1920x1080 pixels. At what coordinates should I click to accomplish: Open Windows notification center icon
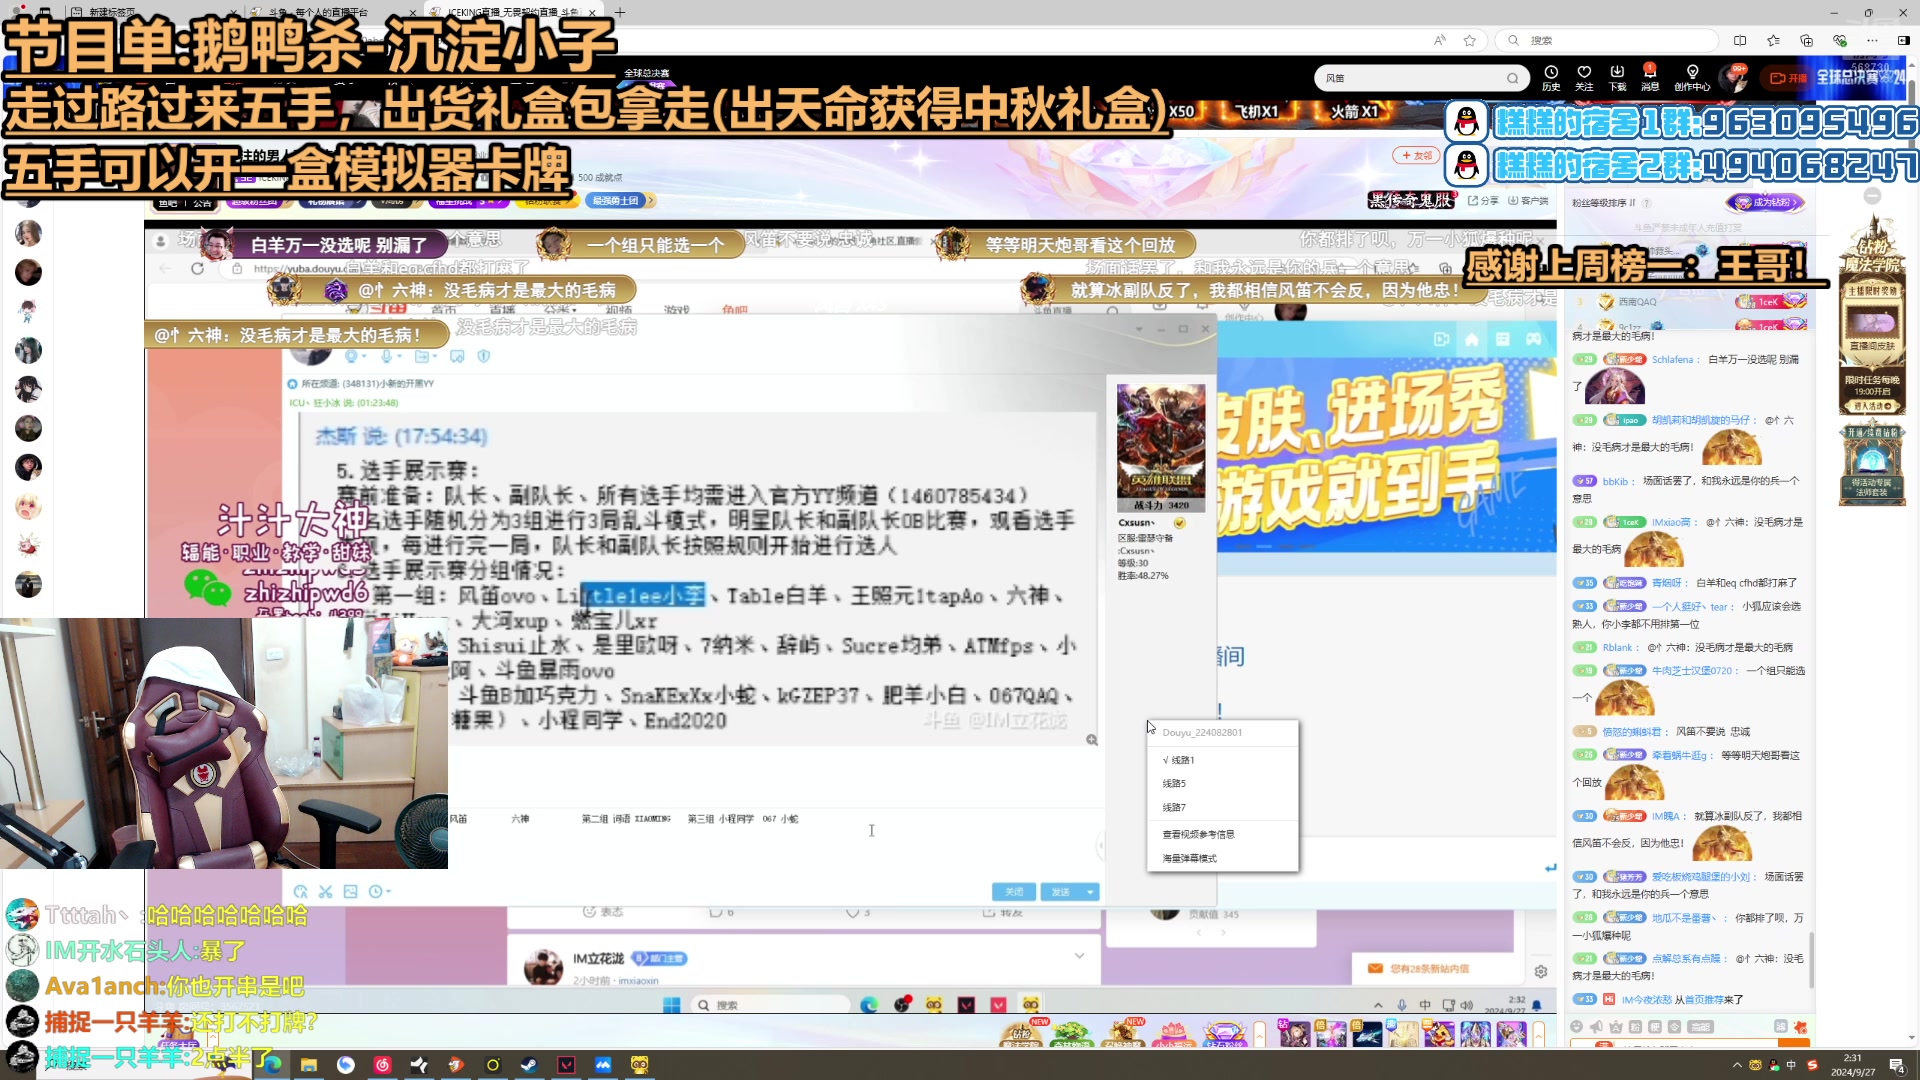tap(1896, 1065)
